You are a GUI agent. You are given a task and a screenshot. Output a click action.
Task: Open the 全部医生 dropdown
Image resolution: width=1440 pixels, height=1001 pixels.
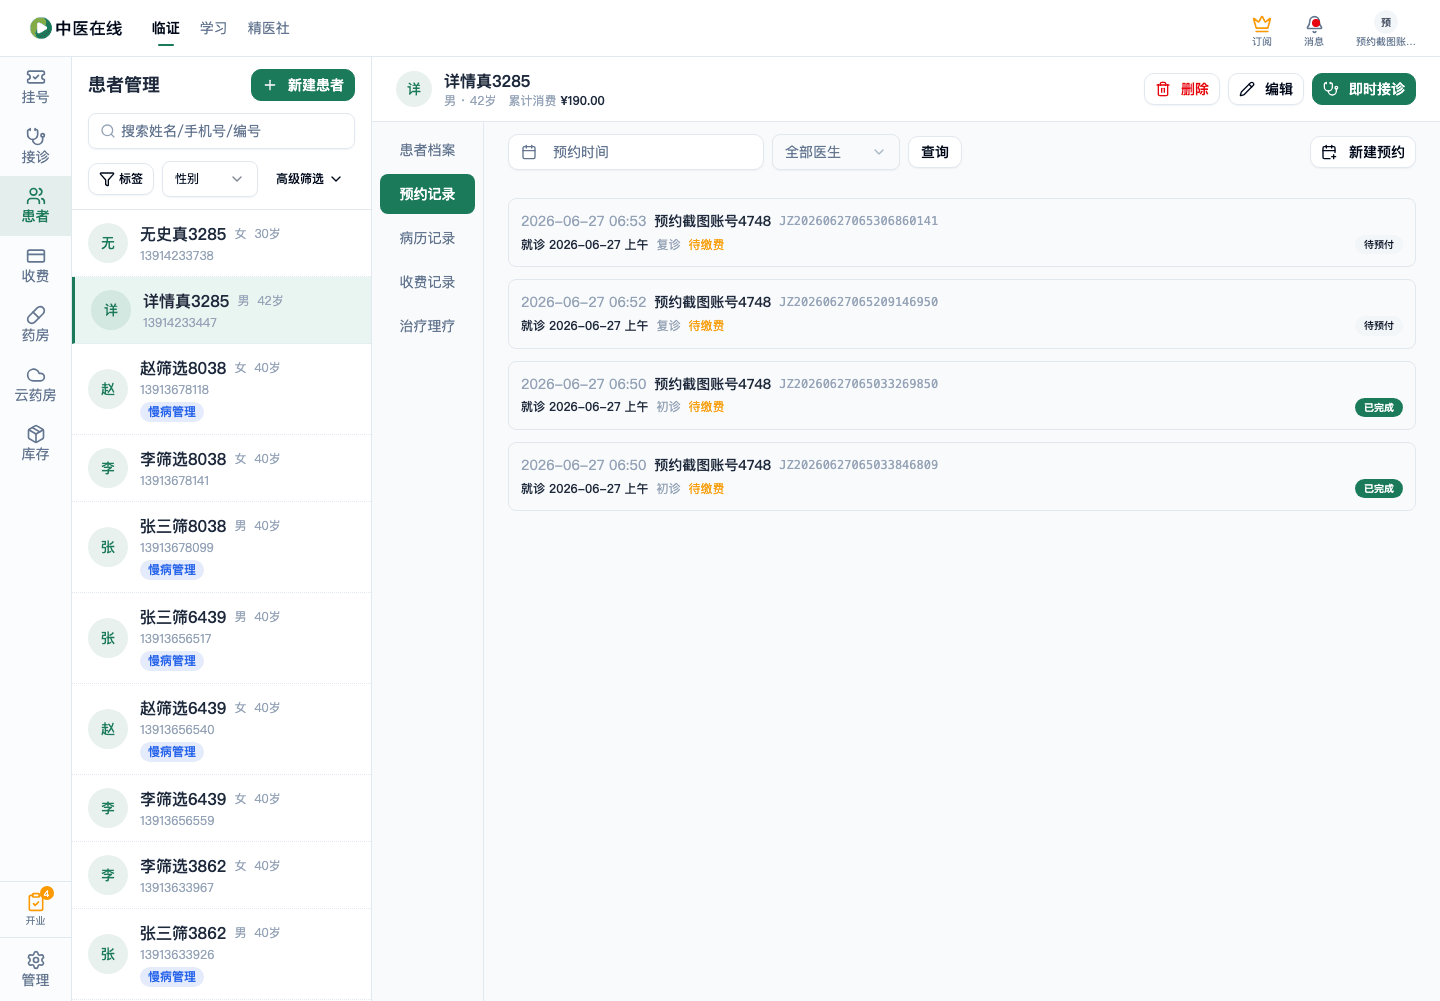point(836,152)
